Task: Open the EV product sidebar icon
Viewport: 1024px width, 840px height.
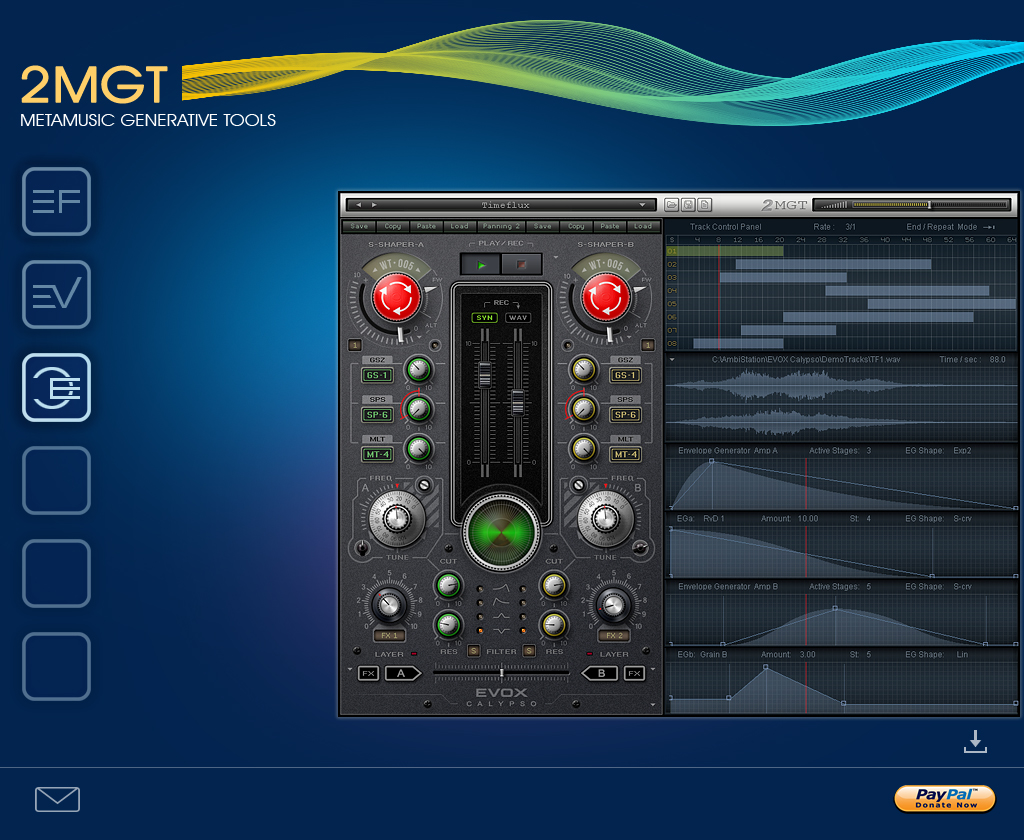Action: point(57,295)
